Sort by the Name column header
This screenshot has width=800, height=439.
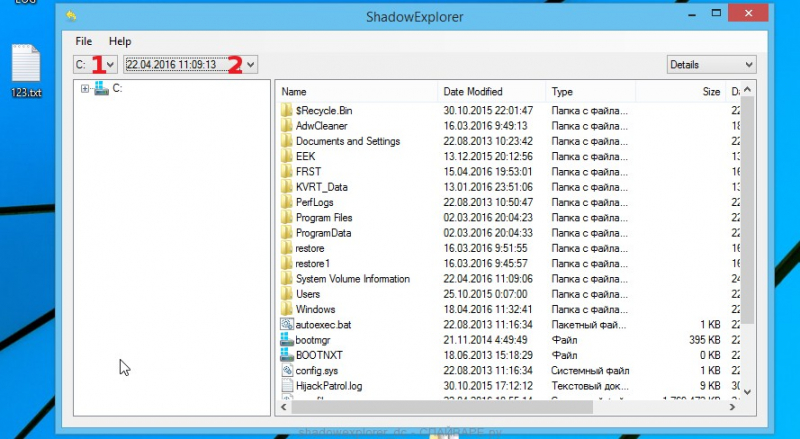pos(357,92)
